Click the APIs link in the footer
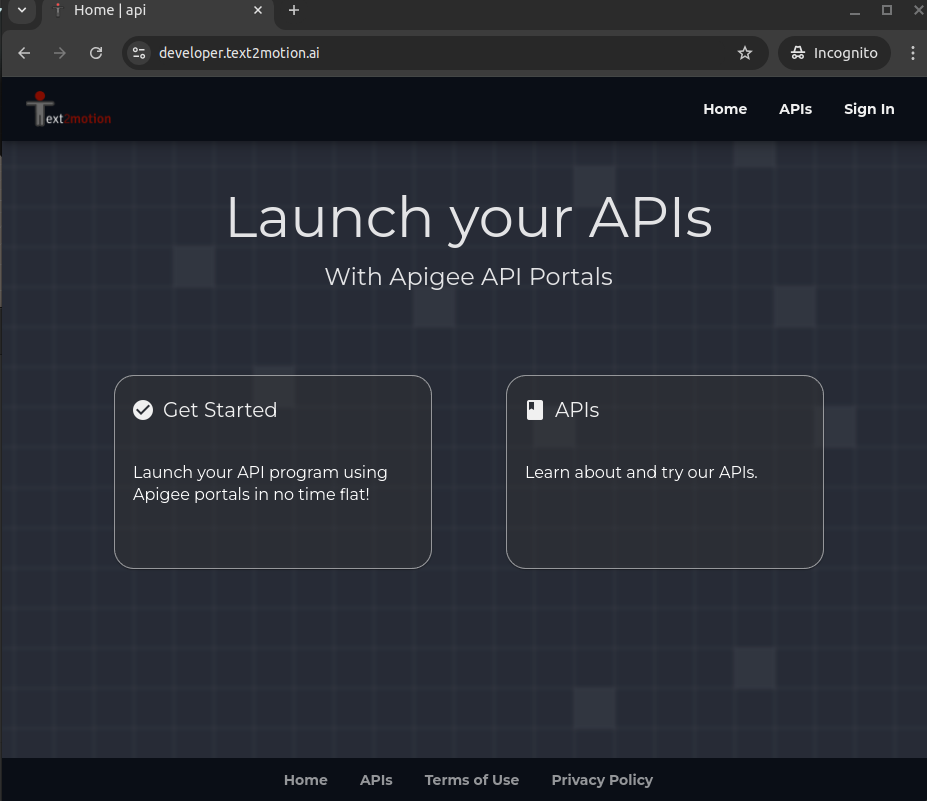Viewport: 927px width, 801px height. pos(376,780)
